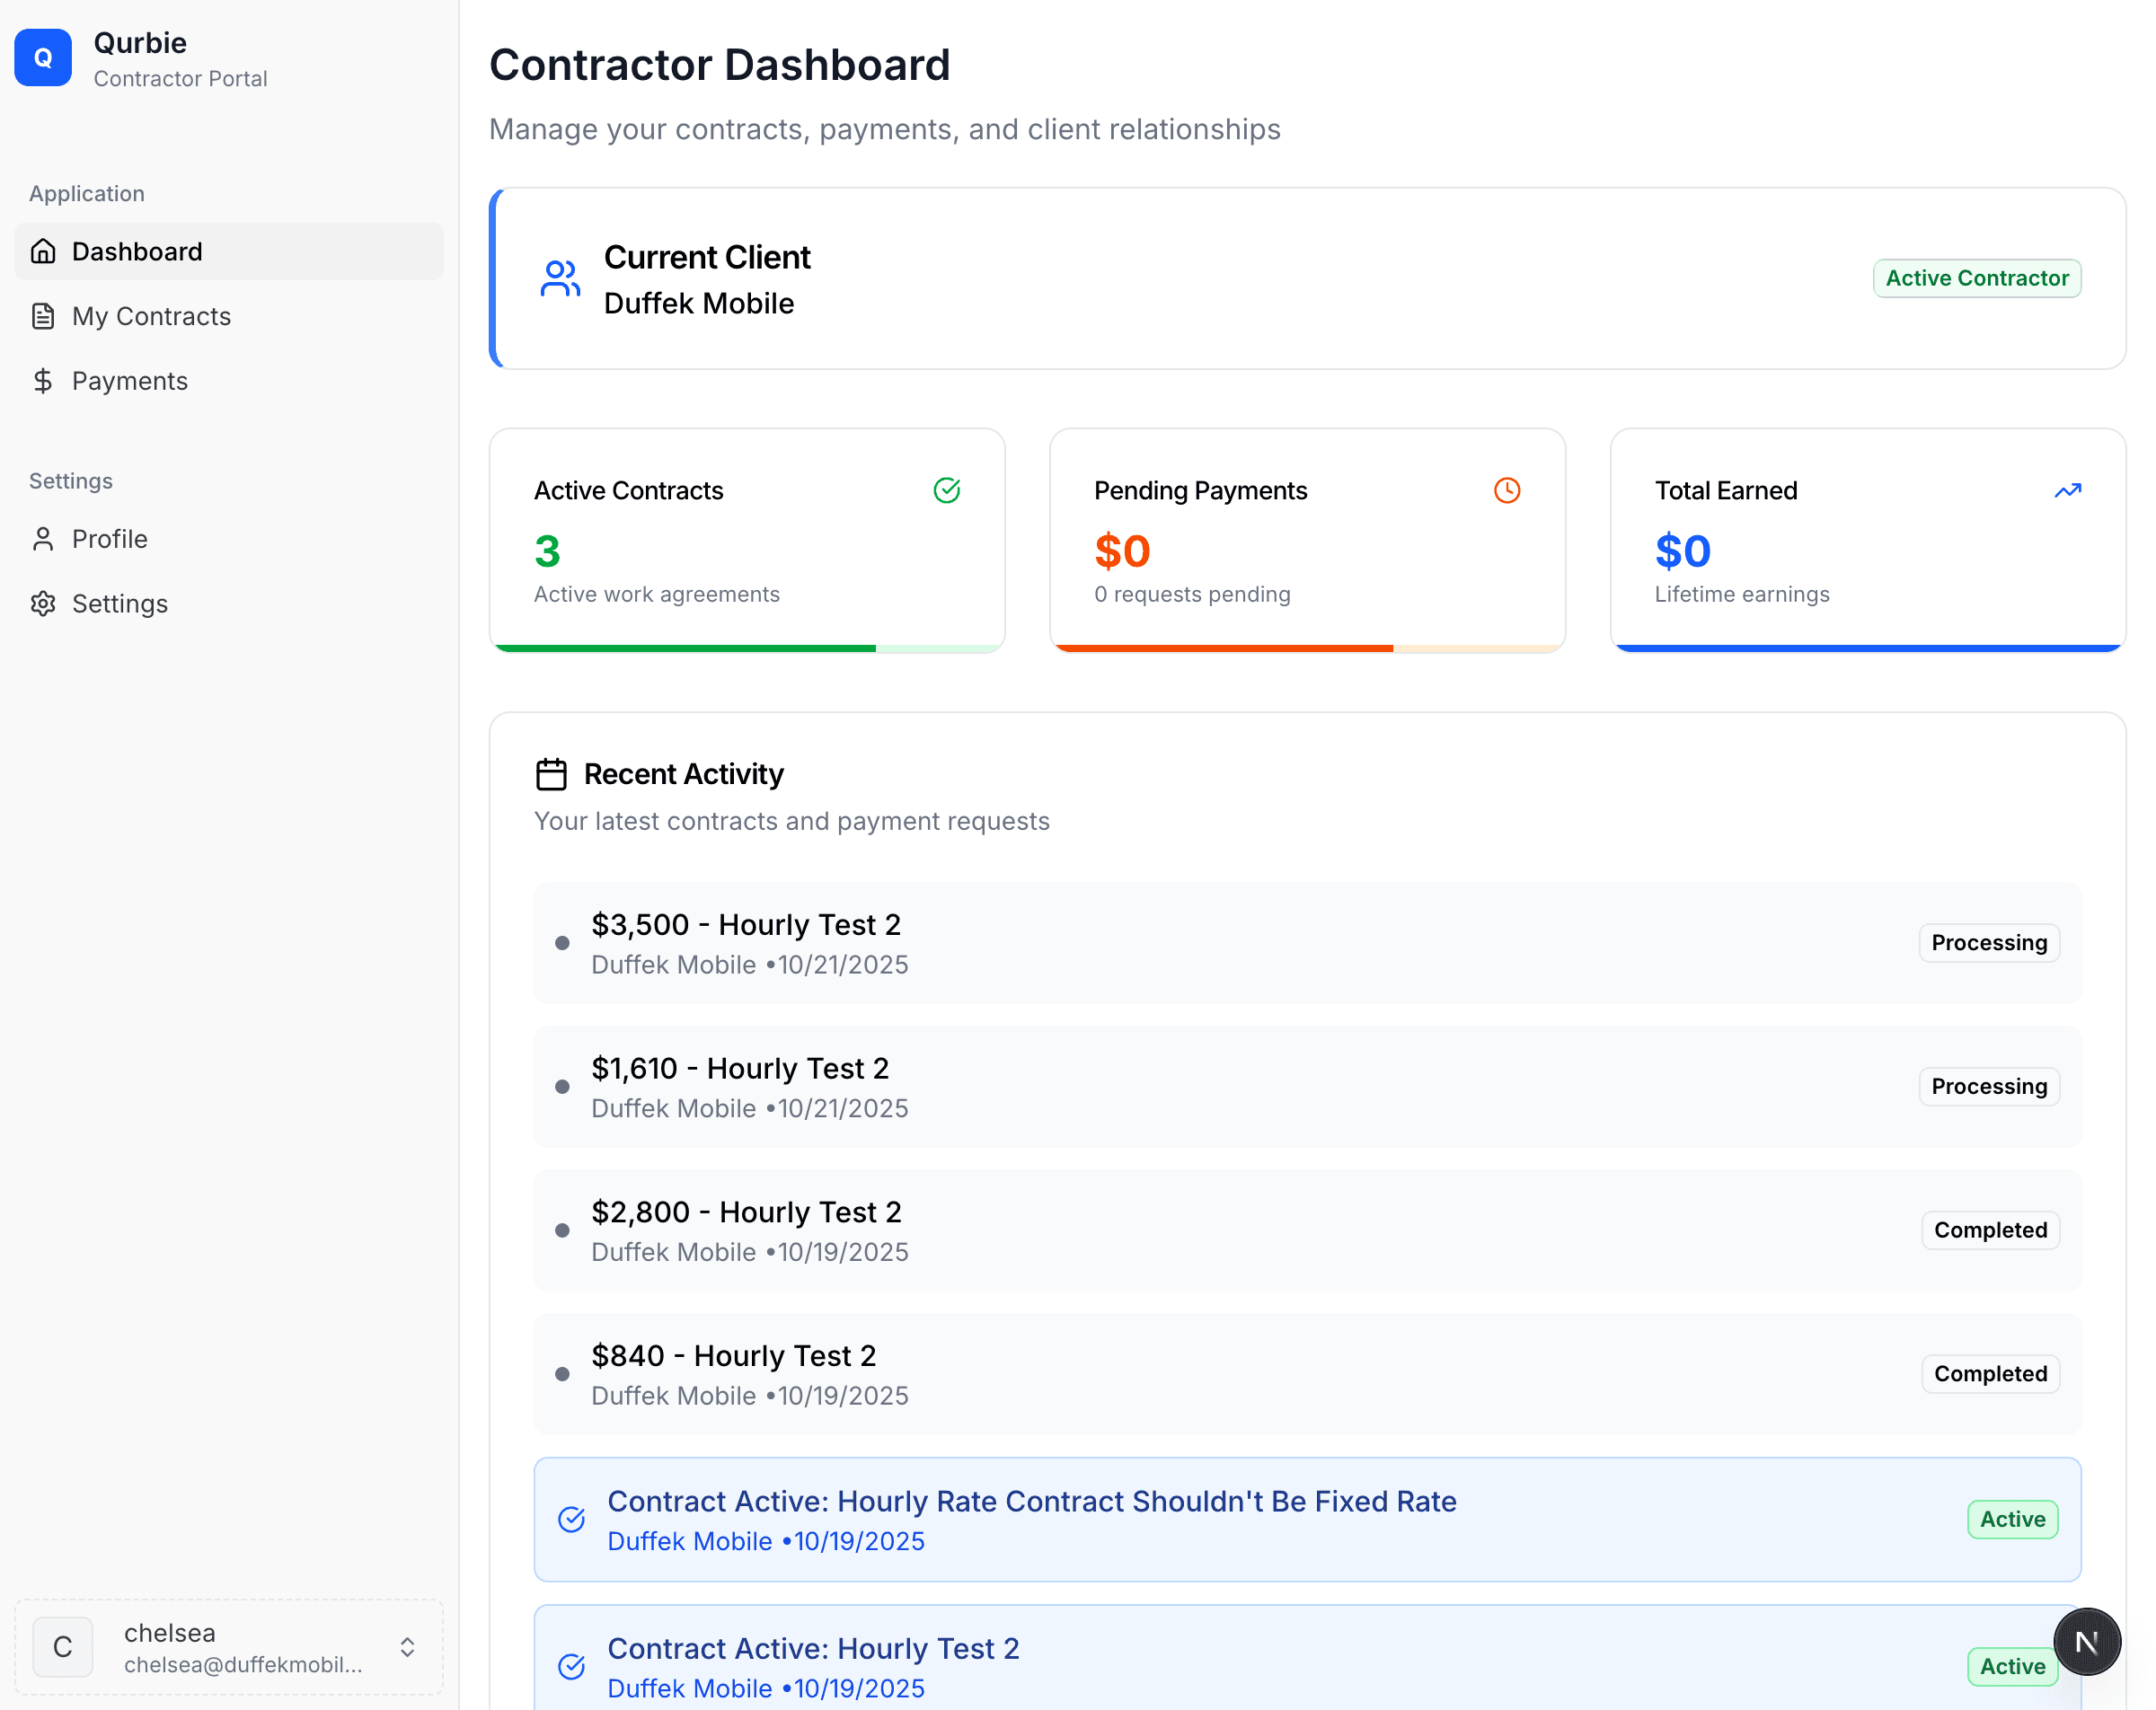
Task: Select the $1,610 - Hourly Test 2 entry
Action: [x=1307, y=1087]
